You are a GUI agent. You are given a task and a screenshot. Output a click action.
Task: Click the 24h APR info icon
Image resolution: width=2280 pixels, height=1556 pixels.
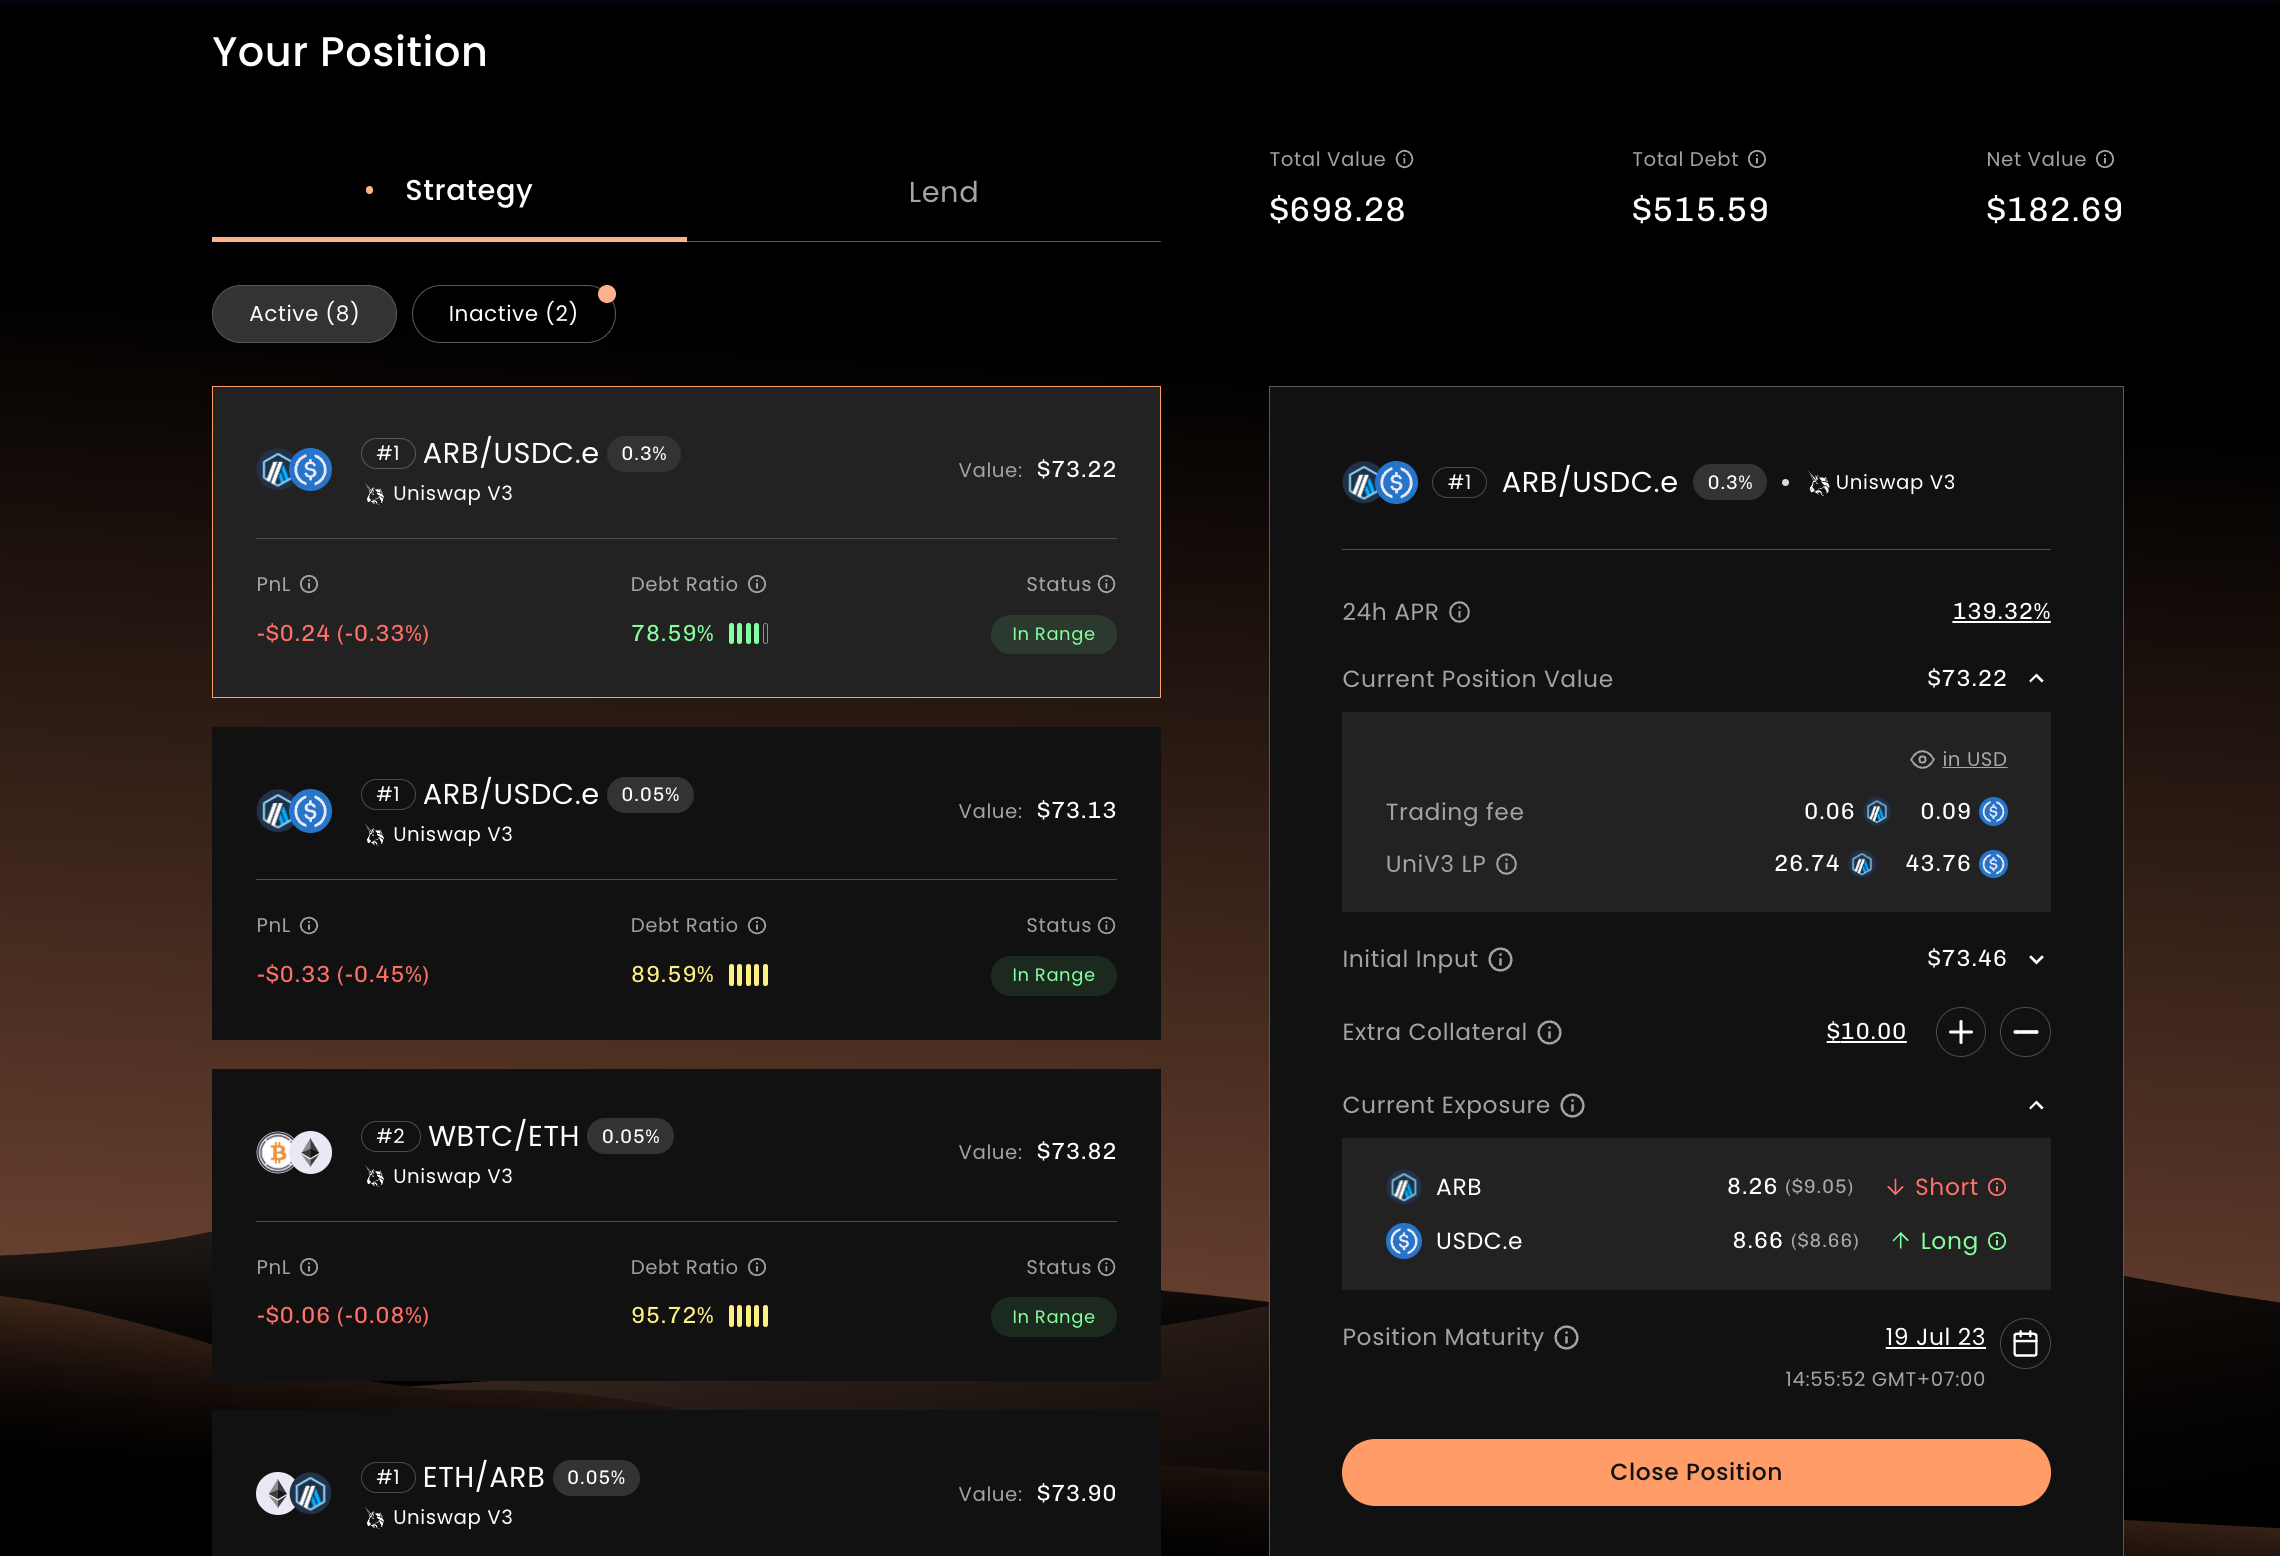(1460, 612)
